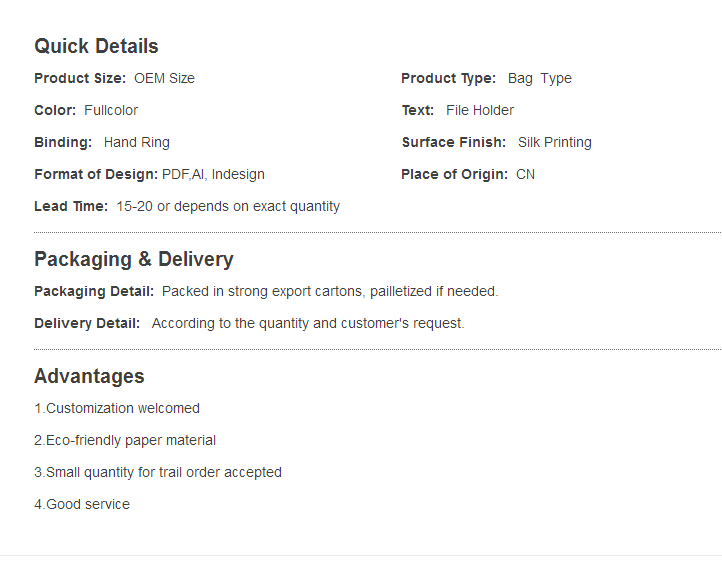722x563 pixels.
Task: Click the Advantages heading
Action: 89,376
